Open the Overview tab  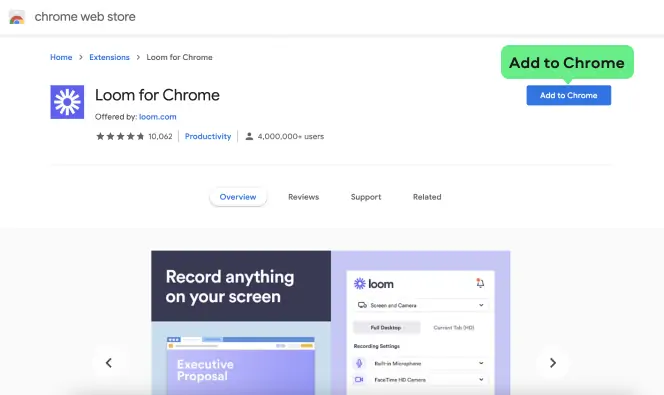(x=238, y=197)
